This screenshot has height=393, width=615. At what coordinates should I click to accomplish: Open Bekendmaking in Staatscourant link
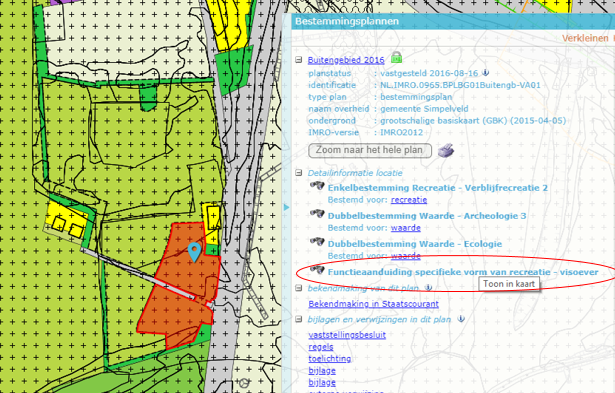[x=373, y=304]
